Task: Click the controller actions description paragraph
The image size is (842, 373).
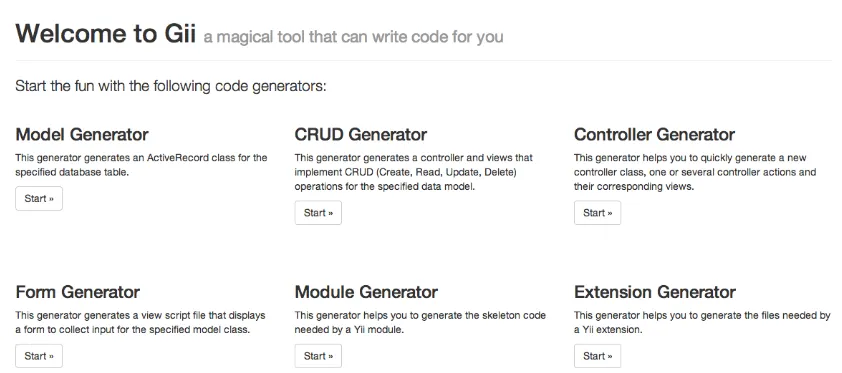Action: tap(695, 172)
